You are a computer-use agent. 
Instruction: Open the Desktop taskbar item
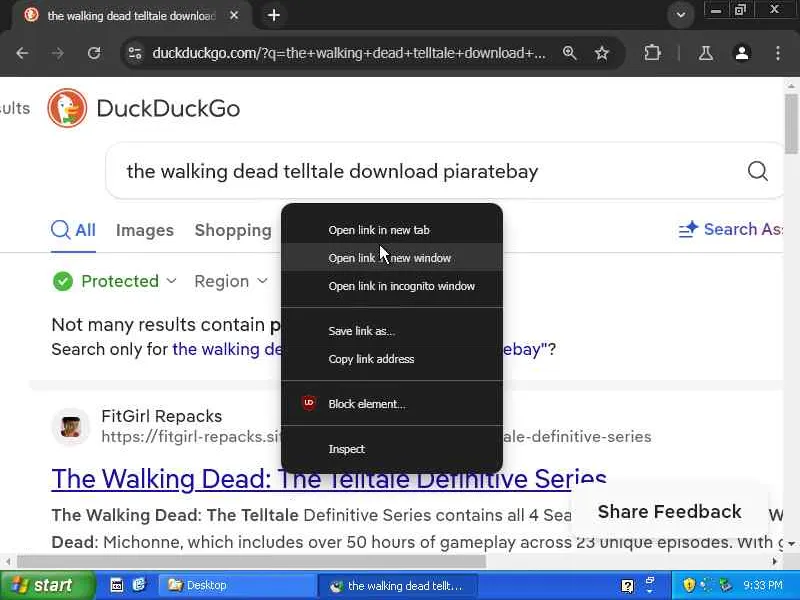pos(237,585)
